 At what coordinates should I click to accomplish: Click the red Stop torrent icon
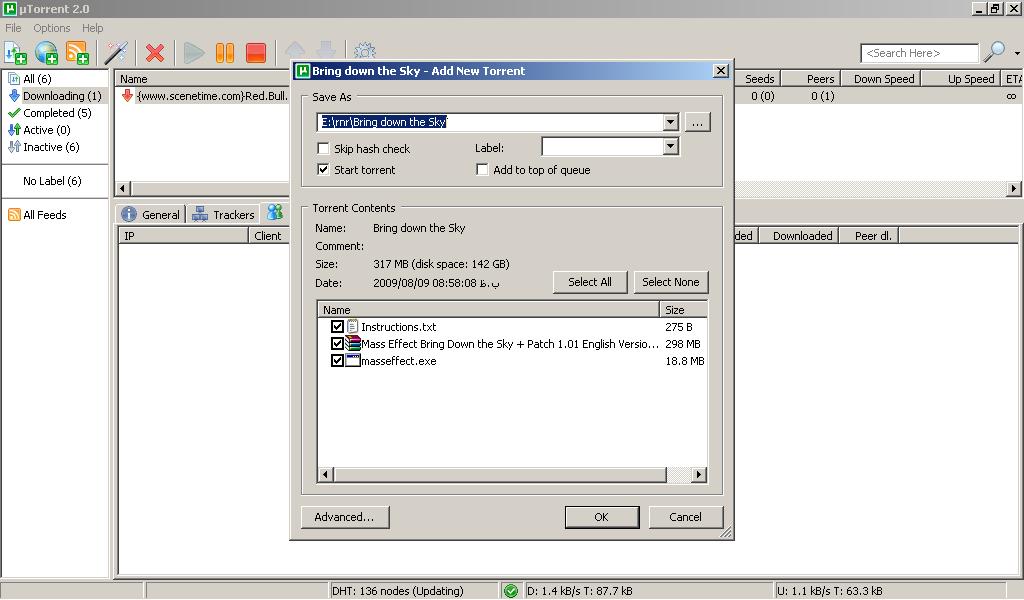pyautogui.click(x=256, y=53)
